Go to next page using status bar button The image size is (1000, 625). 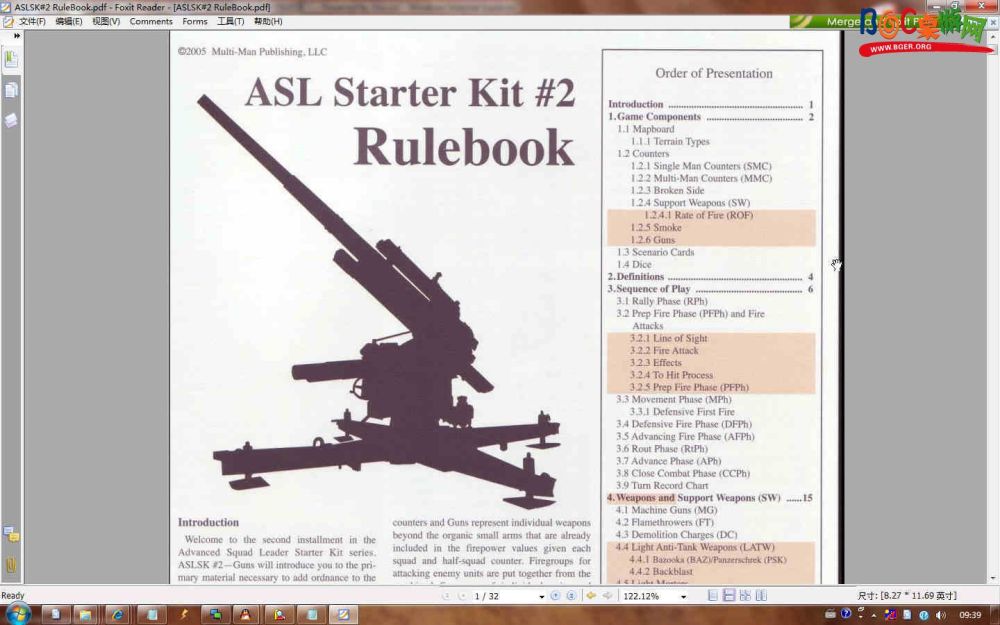(555, 596)
